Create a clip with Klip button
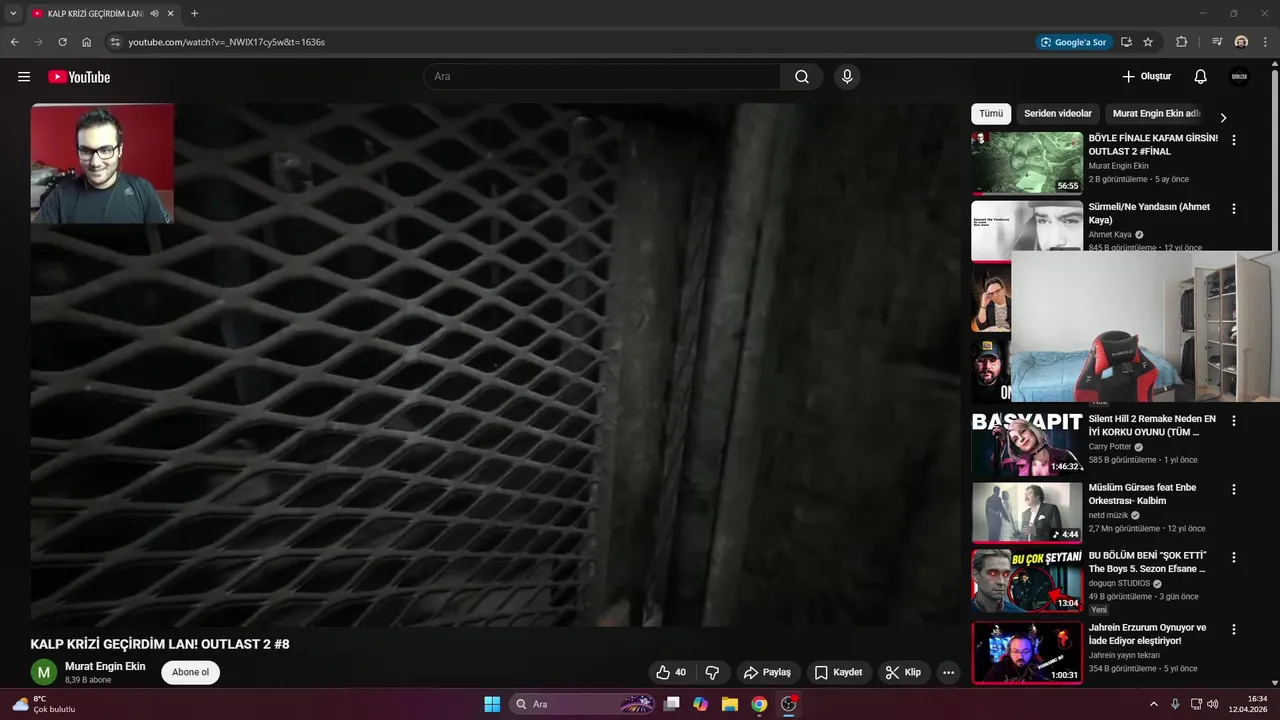The image size is (1280, 720). tap(903, 673)
